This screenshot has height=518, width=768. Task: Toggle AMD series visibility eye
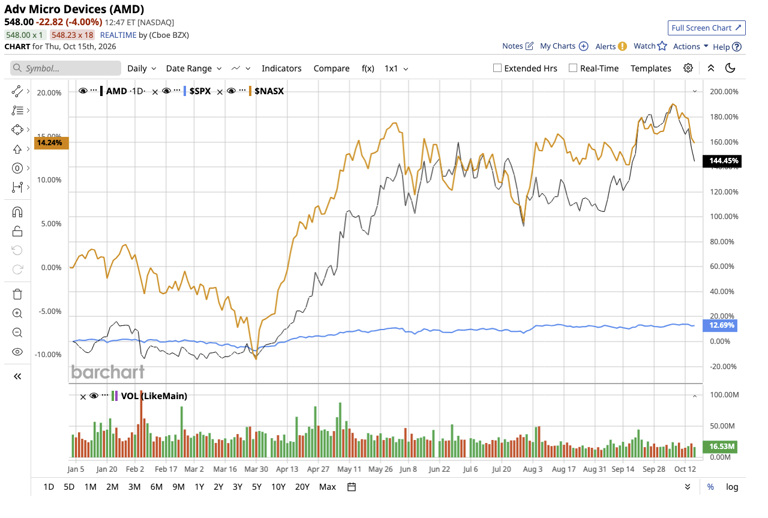[83, 91]
